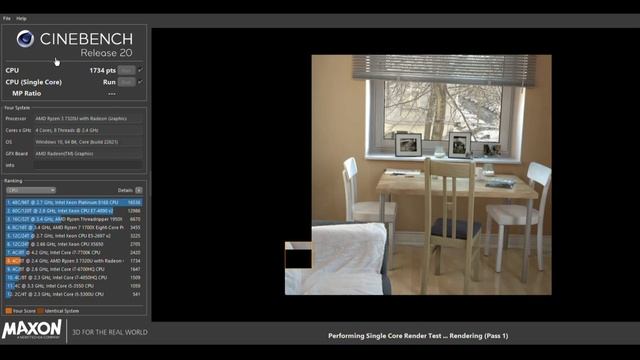The height and width of the screenshot is (360, 640).
Task: Click the MAXON logo
Action: coord(32,330)
